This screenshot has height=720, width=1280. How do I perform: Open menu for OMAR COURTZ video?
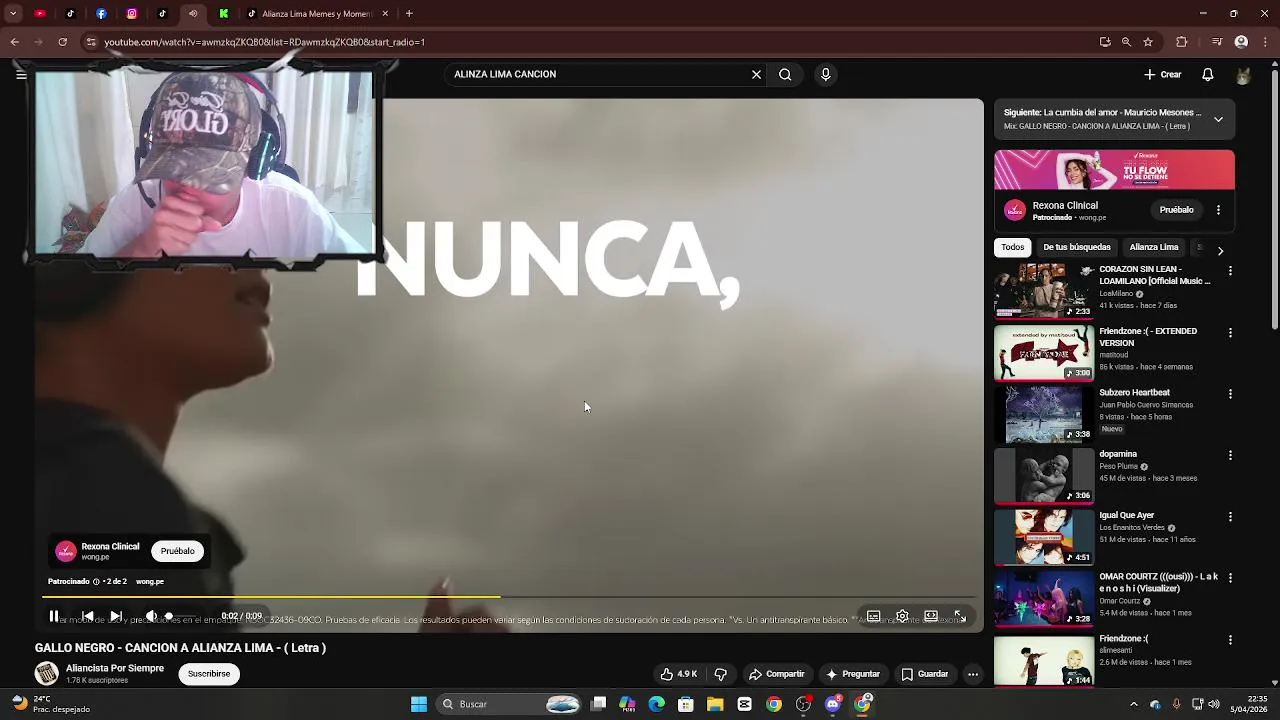tap(1230, 578)
